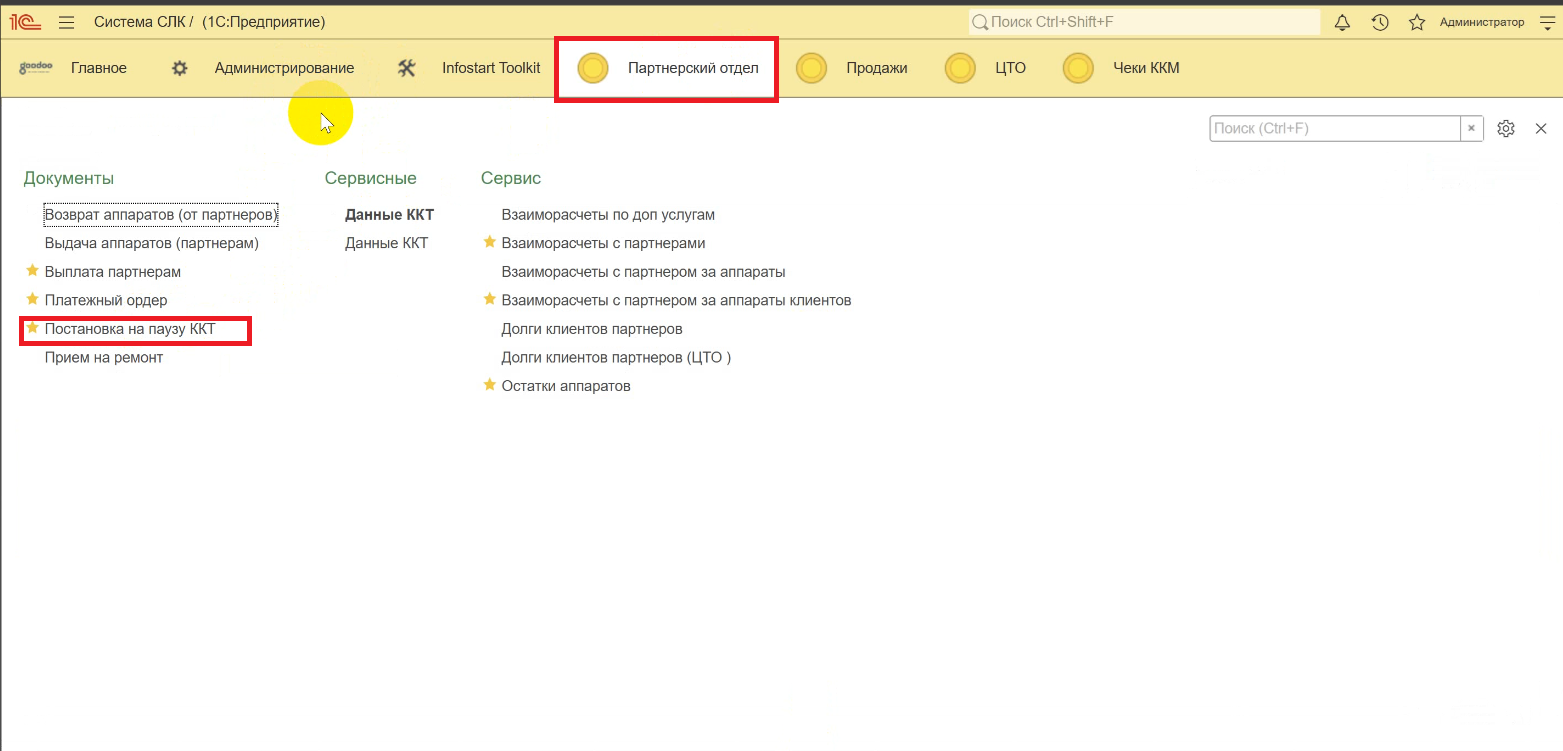Open Взаиморасчеты с партнером за аппараты
This screenshot has height=751, width=1563.
pyautogui.click(x=643, y=272)
